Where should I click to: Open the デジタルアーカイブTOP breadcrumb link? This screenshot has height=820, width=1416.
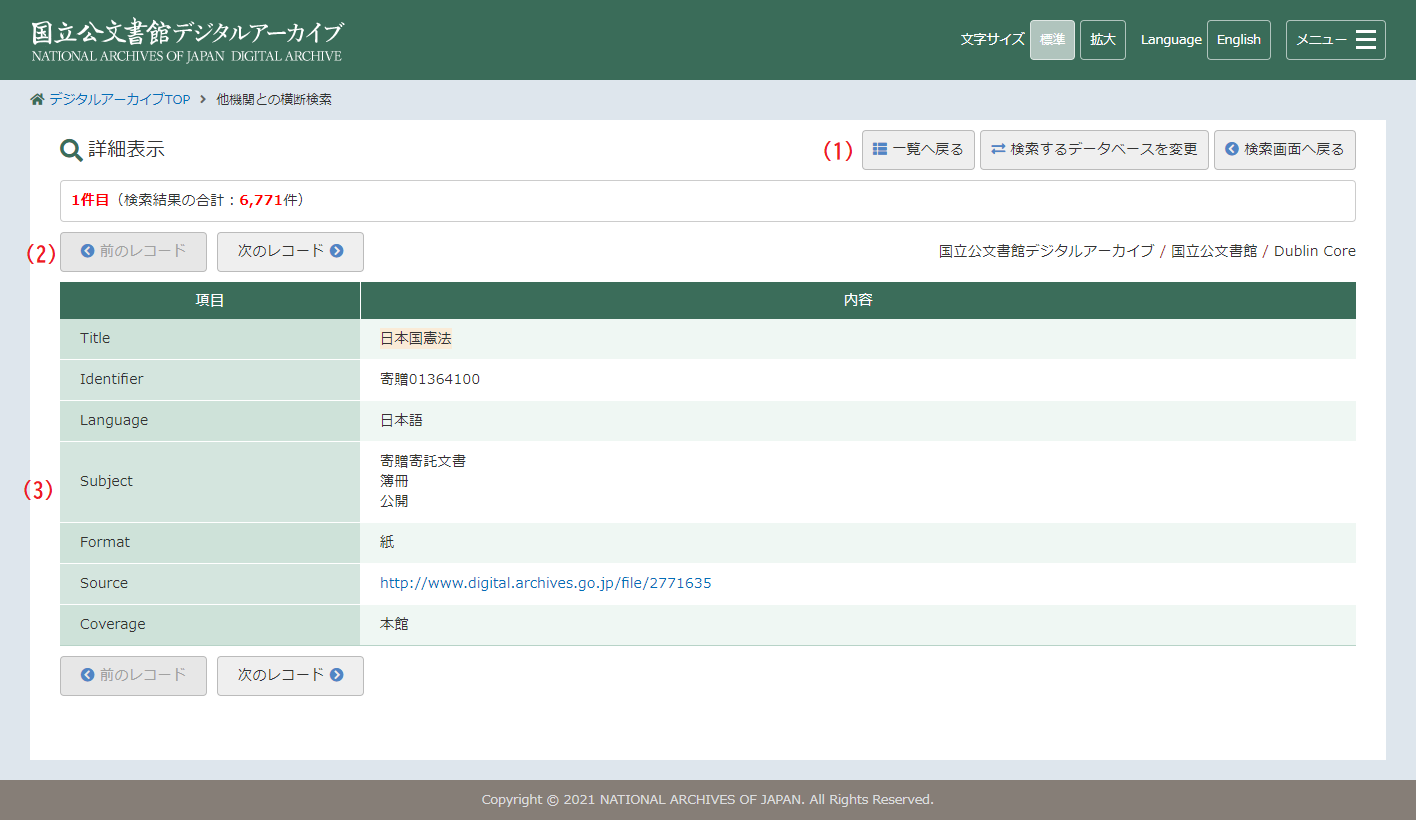coord(119,100)
